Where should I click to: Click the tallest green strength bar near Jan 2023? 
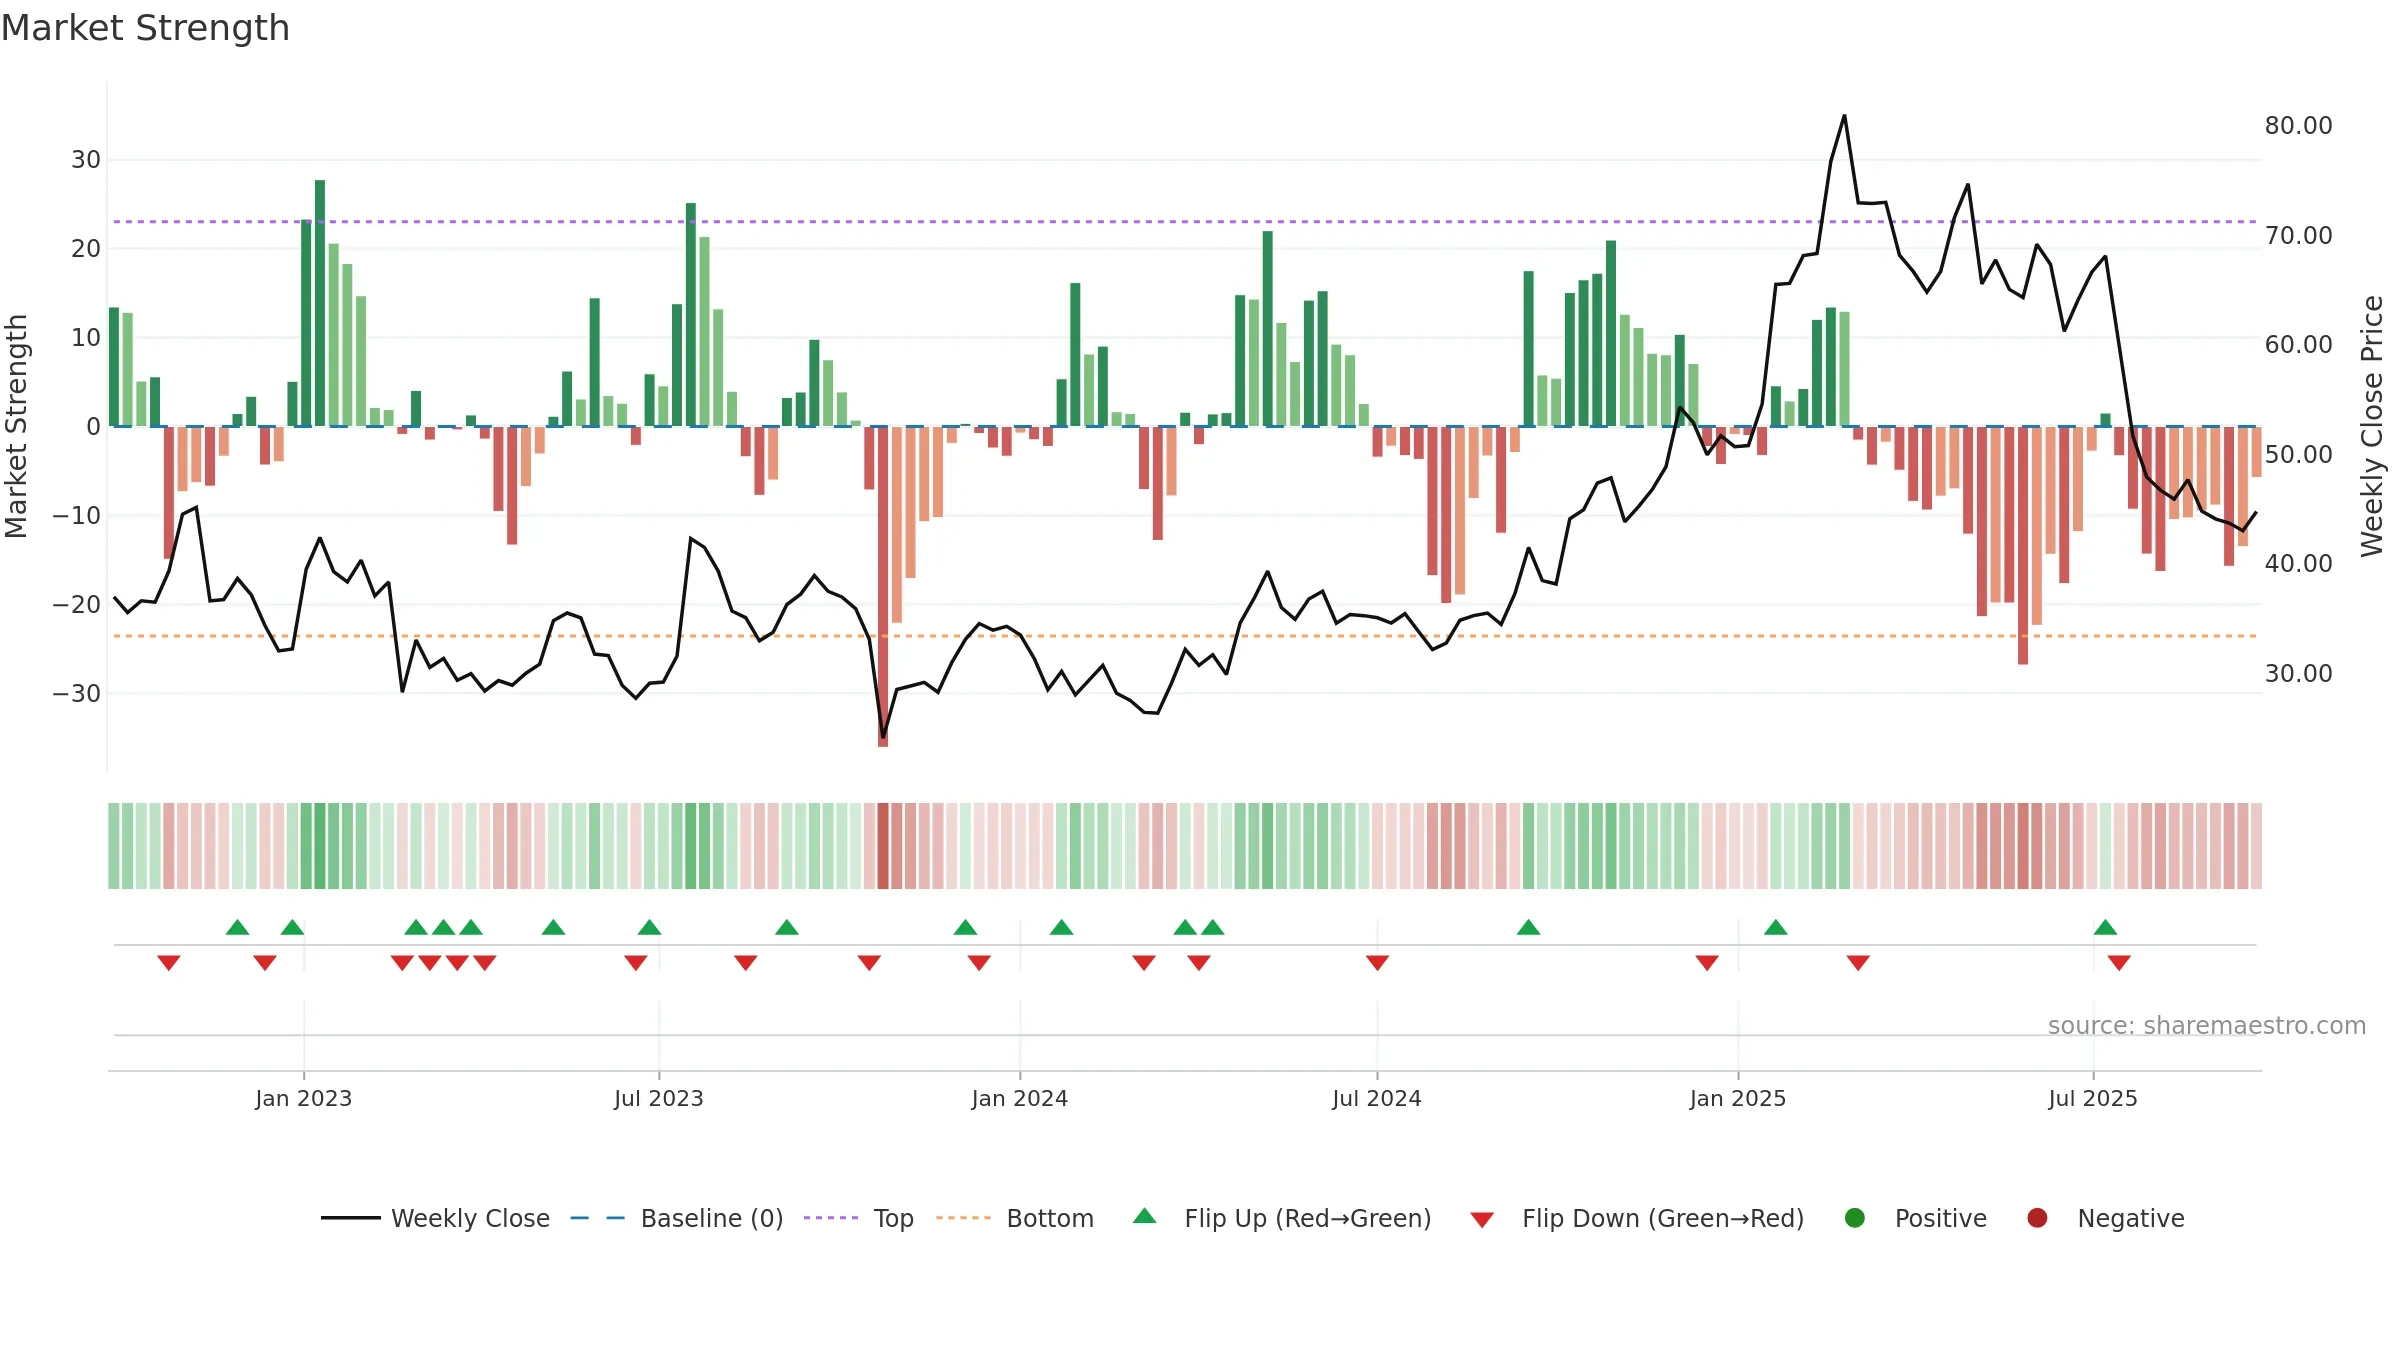click(320, 303)
